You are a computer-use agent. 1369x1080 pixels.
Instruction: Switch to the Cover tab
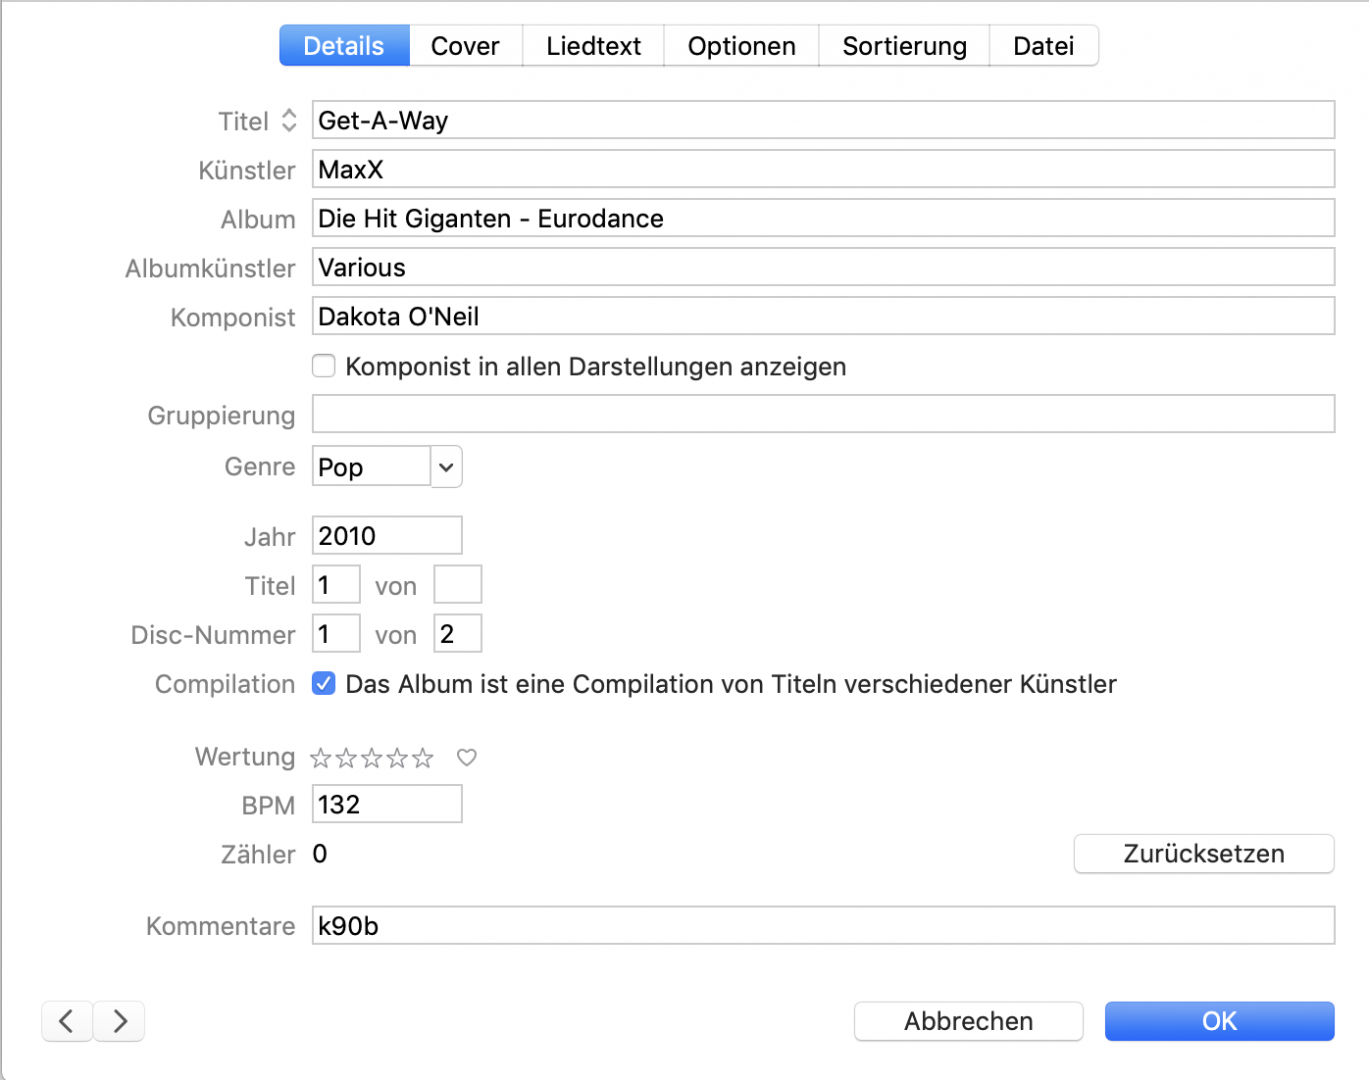[x=465, y=45]
